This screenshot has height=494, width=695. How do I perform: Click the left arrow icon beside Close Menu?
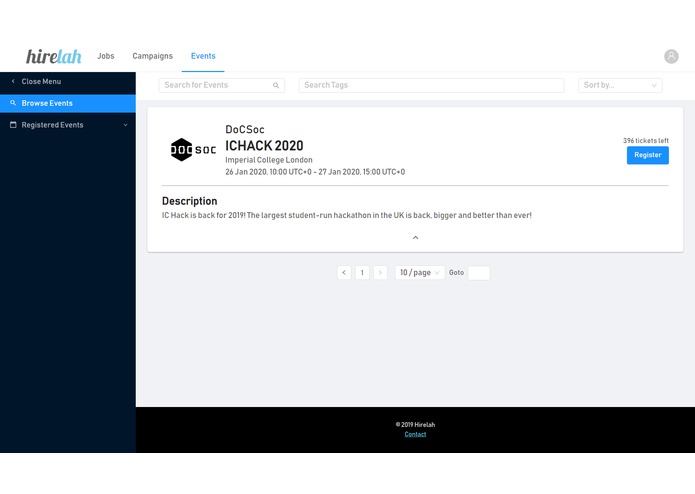(x=13, y=82)
